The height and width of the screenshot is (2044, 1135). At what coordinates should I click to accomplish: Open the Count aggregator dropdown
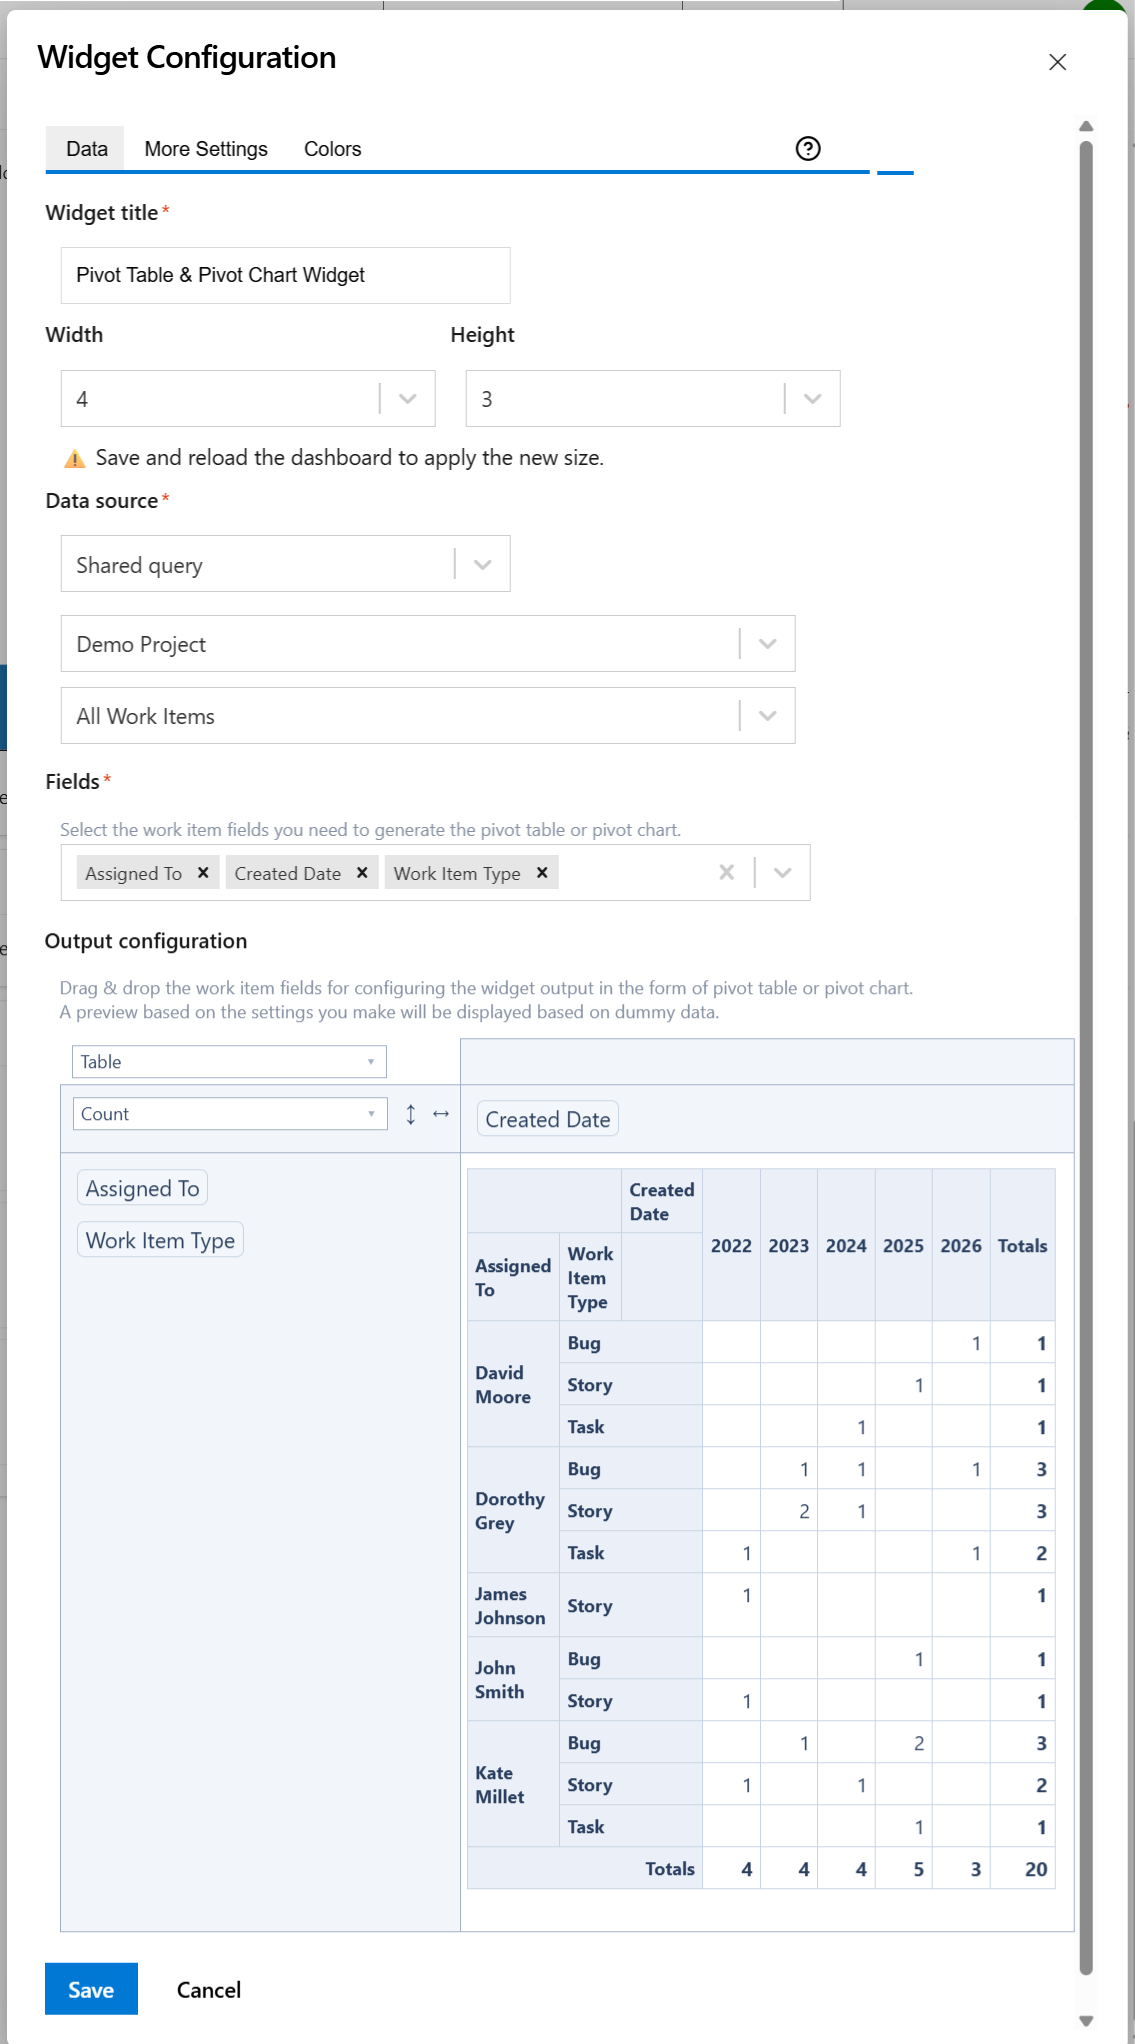click(x=229, y=1114)
